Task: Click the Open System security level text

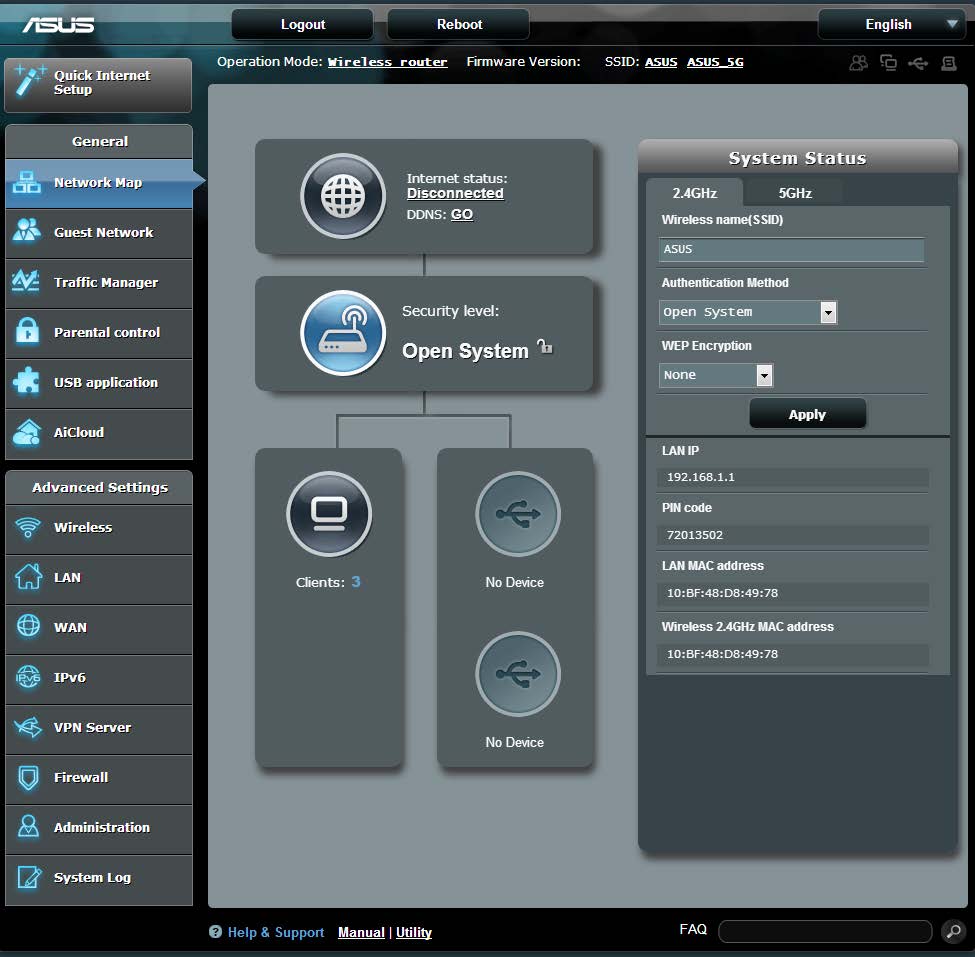Action: (x=465, y=351)
